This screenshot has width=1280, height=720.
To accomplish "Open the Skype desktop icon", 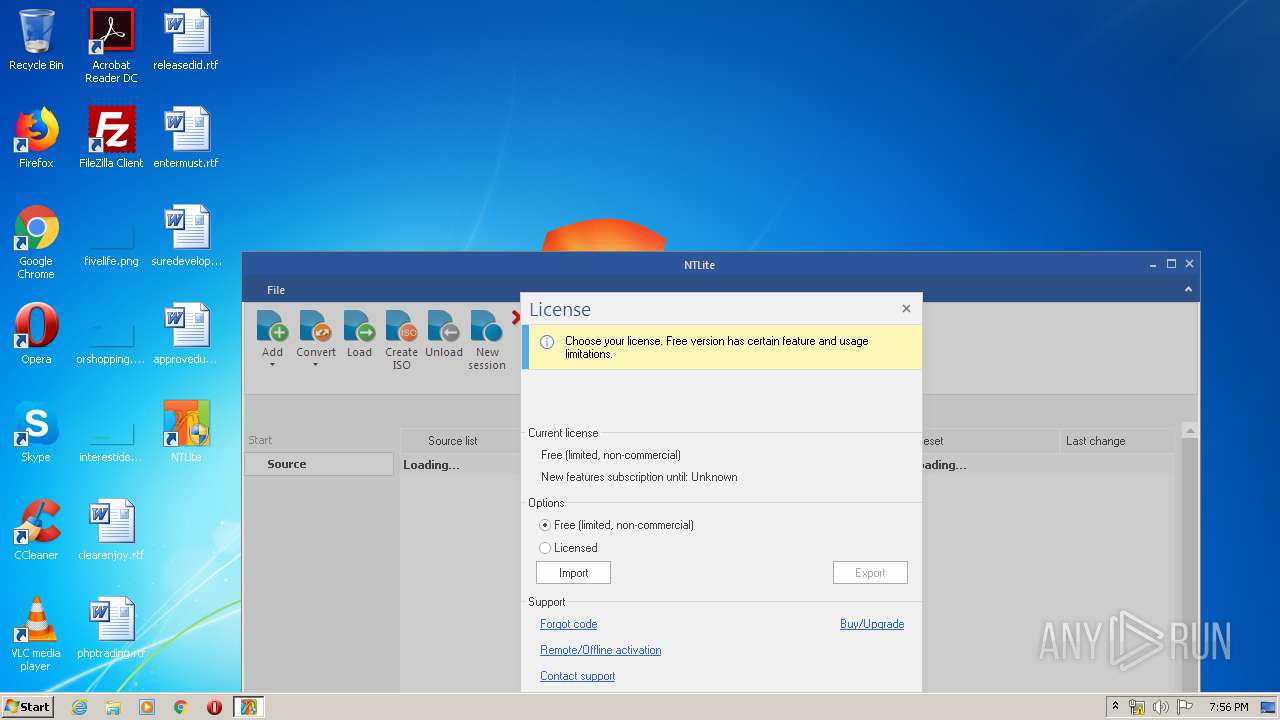I will (36, 432).
